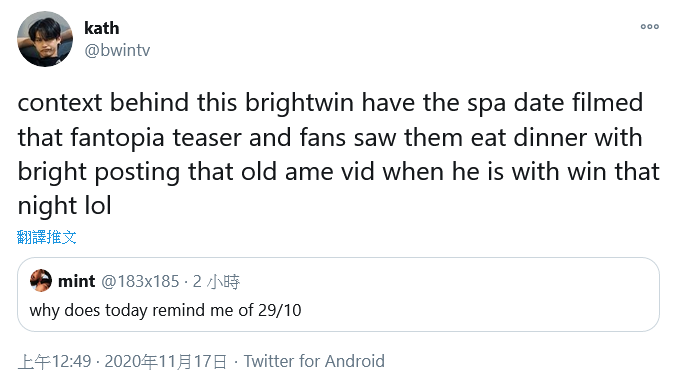677x383 pixels.
Task: Select the 2020年11月17日 date
Action: tap(166, 361)
